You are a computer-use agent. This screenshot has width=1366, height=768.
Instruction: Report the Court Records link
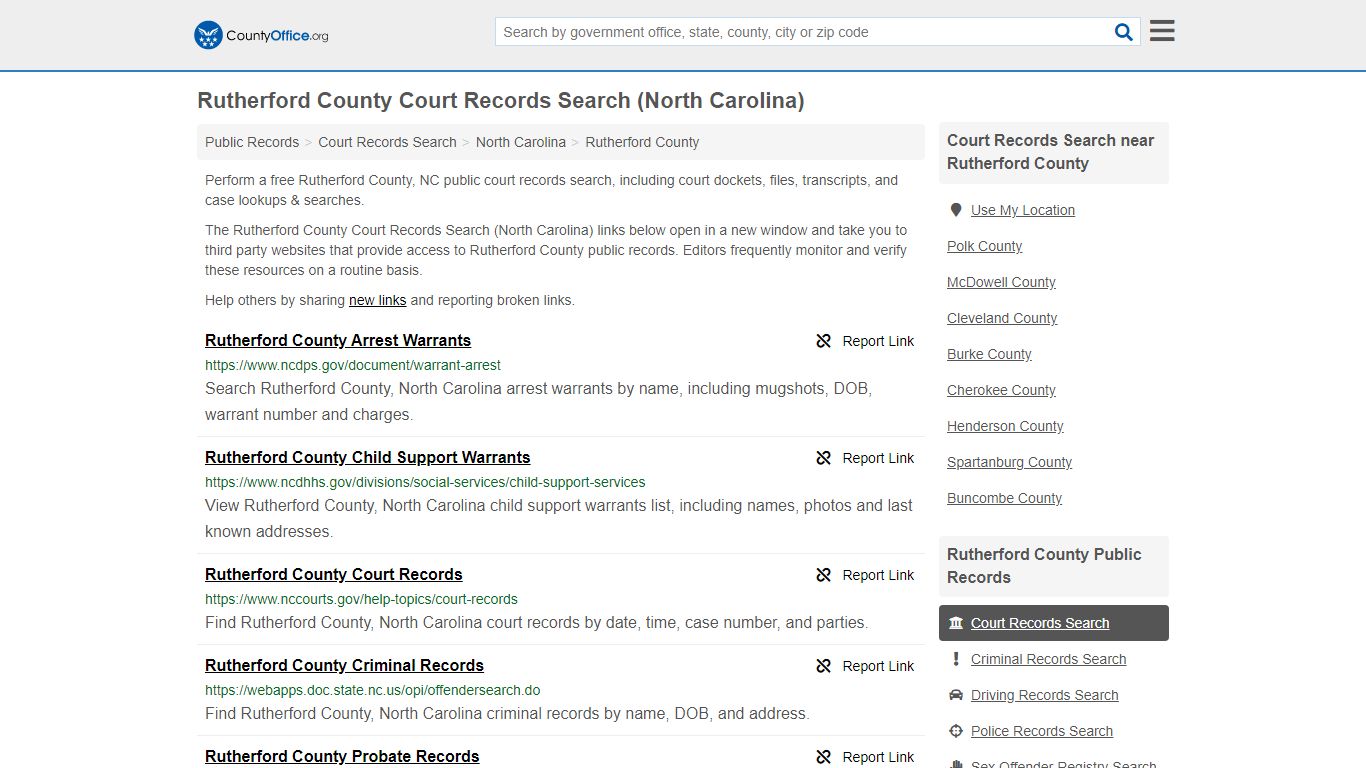tap(865, 575)
